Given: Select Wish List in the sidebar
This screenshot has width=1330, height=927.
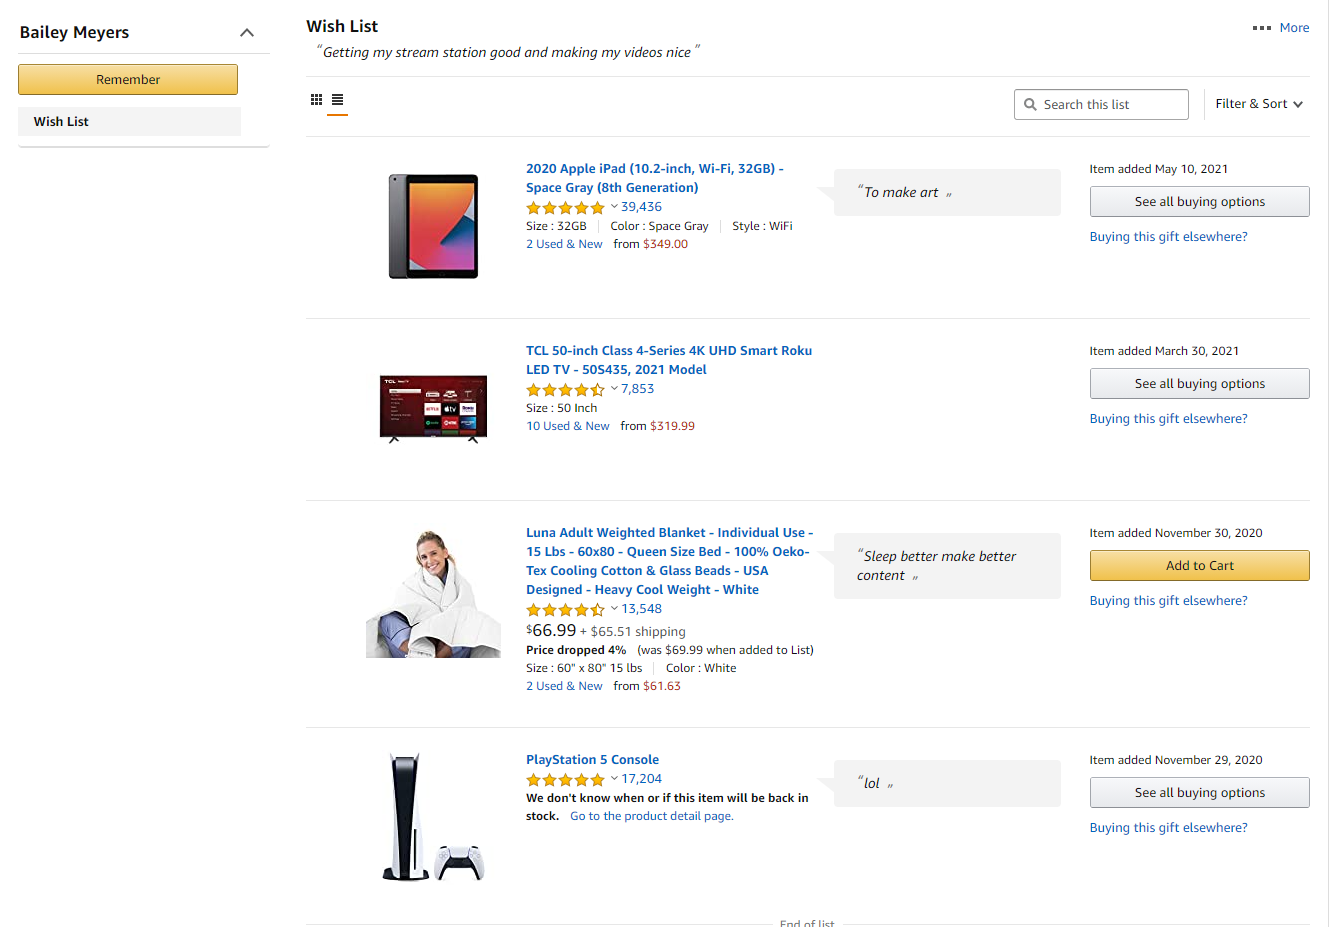Looking at the screenshot, I should tap(129, 121).
